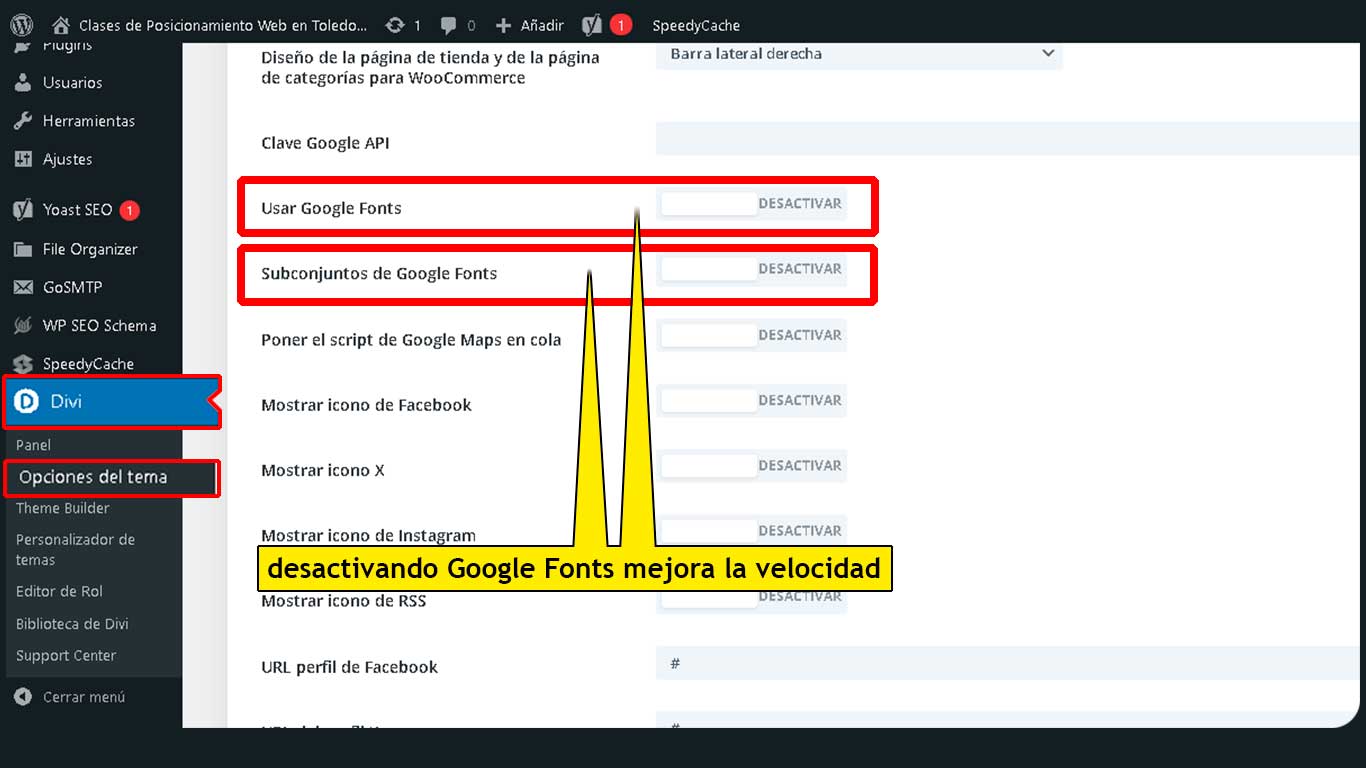Open Theme Builder in Divi submenu
The height and width of the screenshot is (768, 1366).
coord(63,508)
